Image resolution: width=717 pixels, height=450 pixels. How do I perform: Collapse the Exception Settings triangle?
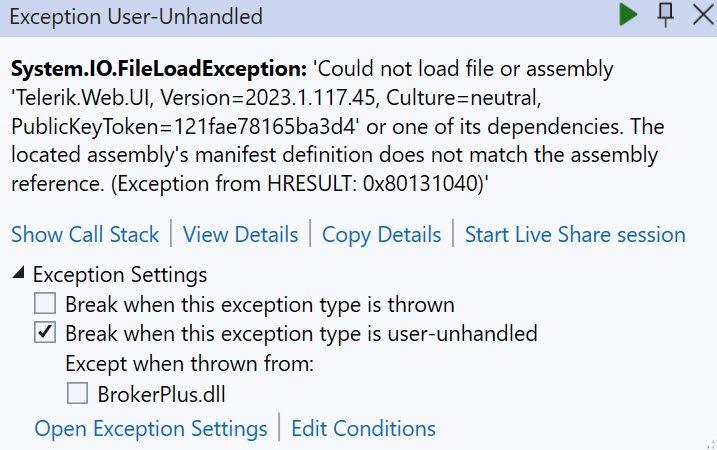[20, 274]
